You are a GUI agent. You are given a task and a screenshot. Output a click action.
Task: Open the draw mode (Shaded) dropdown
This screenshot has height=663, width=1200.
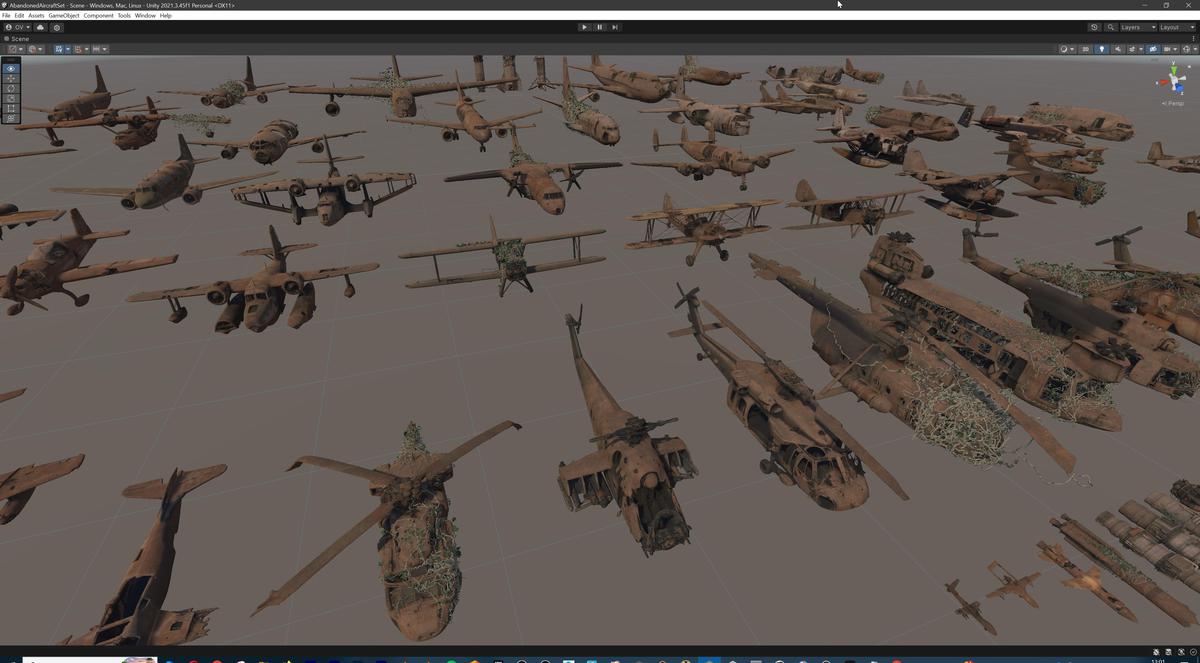click(x=1066, y=49)
